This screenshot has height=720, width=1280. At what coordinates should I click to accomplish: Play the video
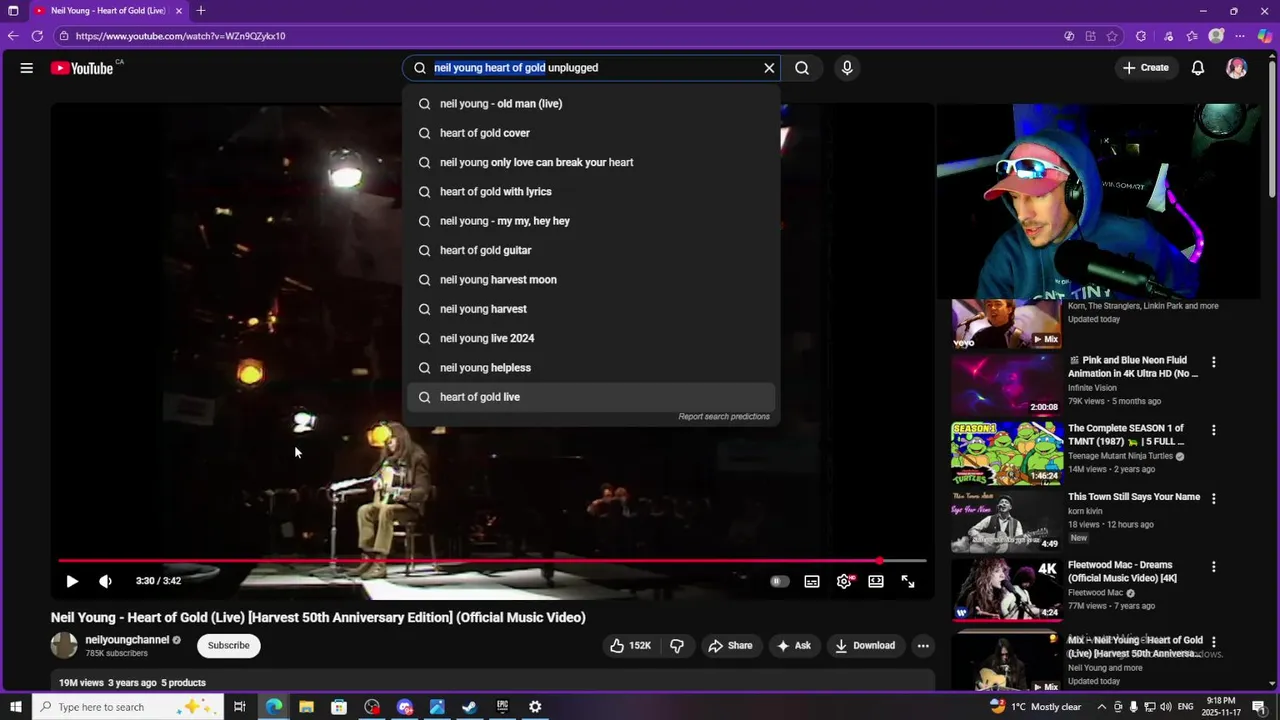pos(72,581)
